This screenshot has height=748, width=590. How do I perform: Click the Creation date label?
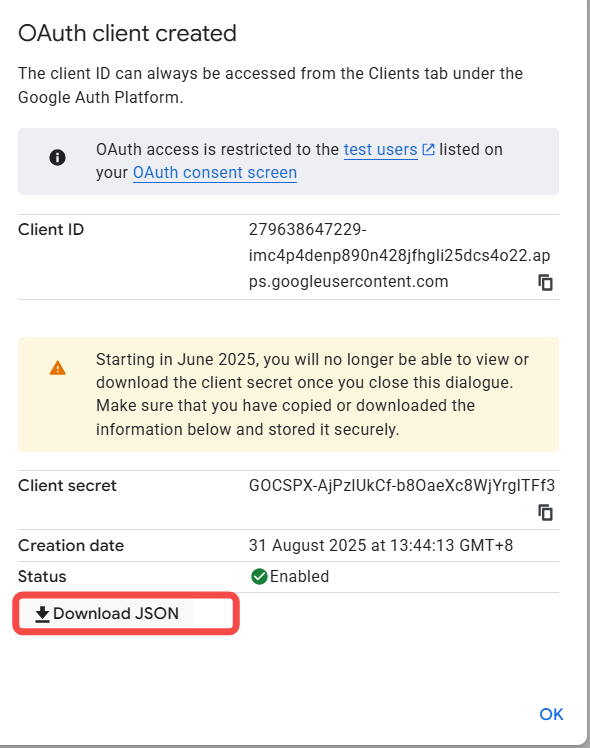(71, 545)
